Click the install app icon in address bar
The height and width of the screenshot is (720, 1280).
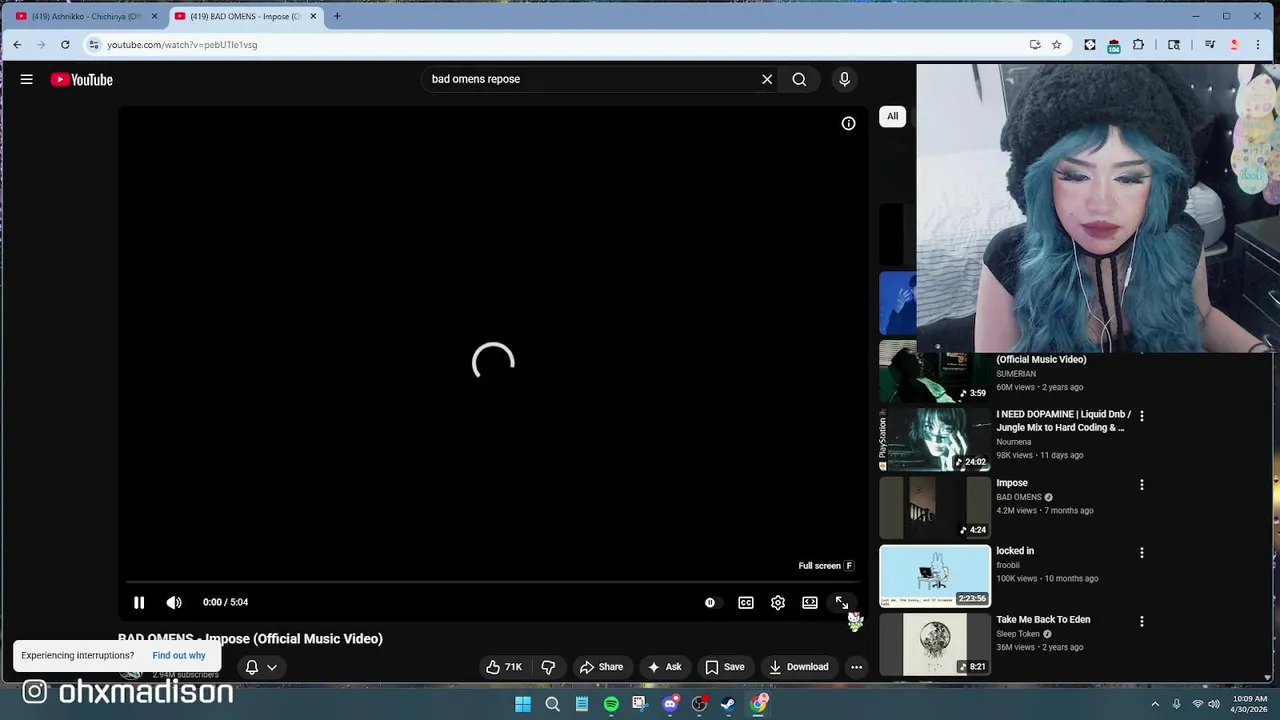[x=1035, y=45]
